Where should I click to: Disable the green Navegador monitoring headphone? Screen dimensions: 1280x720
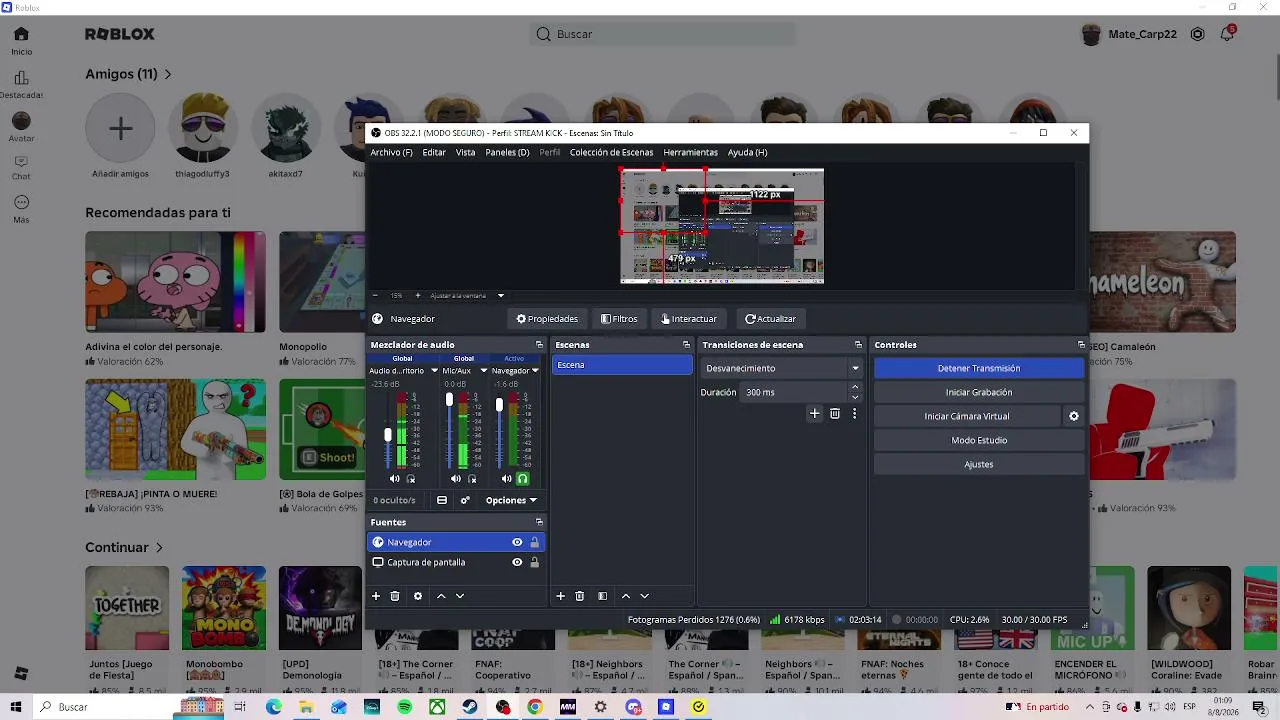click(522, 479)
